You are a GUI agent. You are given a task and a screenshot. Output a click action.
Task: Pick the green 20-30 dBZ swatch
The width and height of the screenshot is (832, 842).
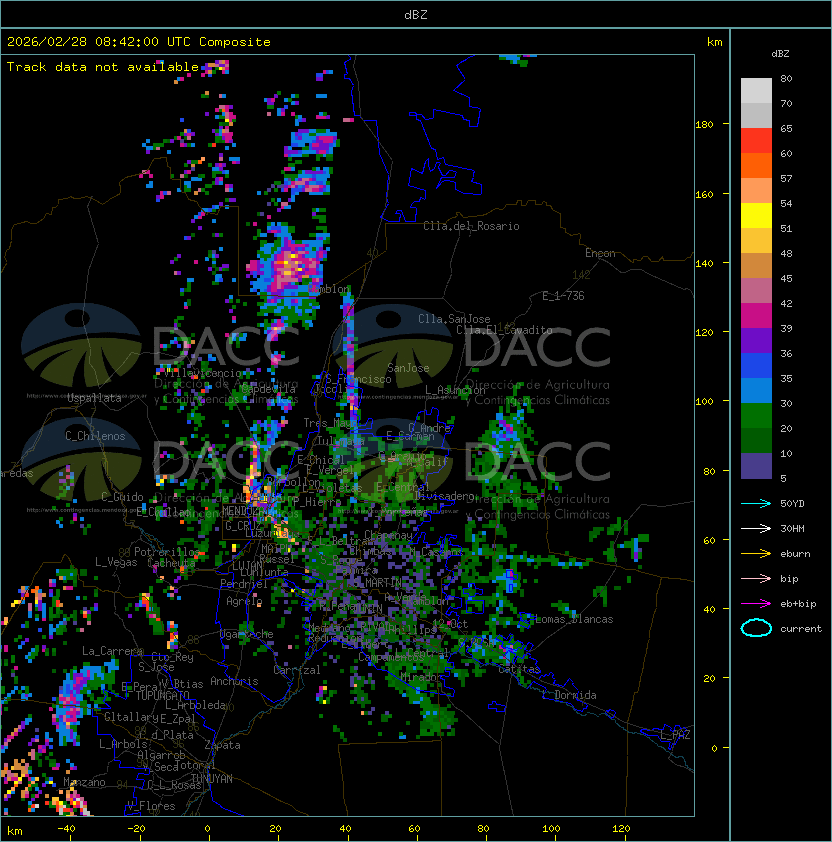point(756,416)
